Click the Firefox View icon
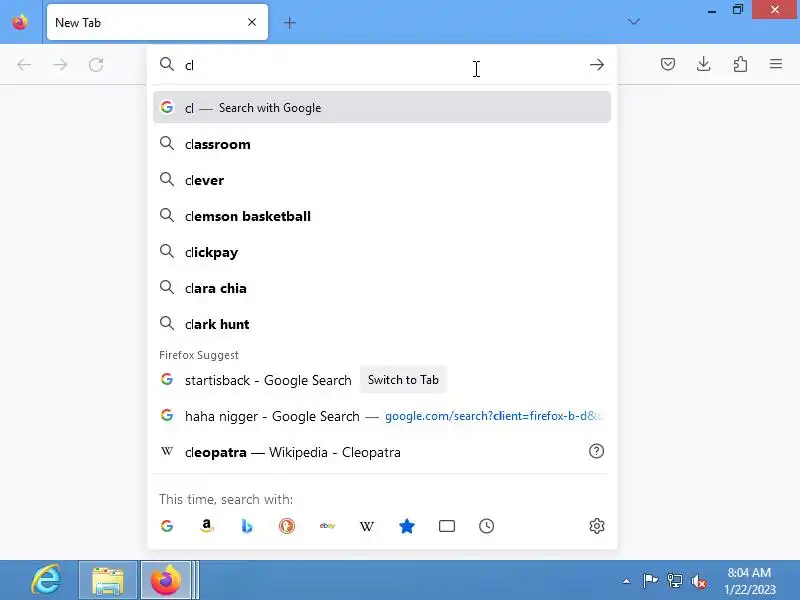Viewport: 800px width, 600px height. [x=20, y=22]
